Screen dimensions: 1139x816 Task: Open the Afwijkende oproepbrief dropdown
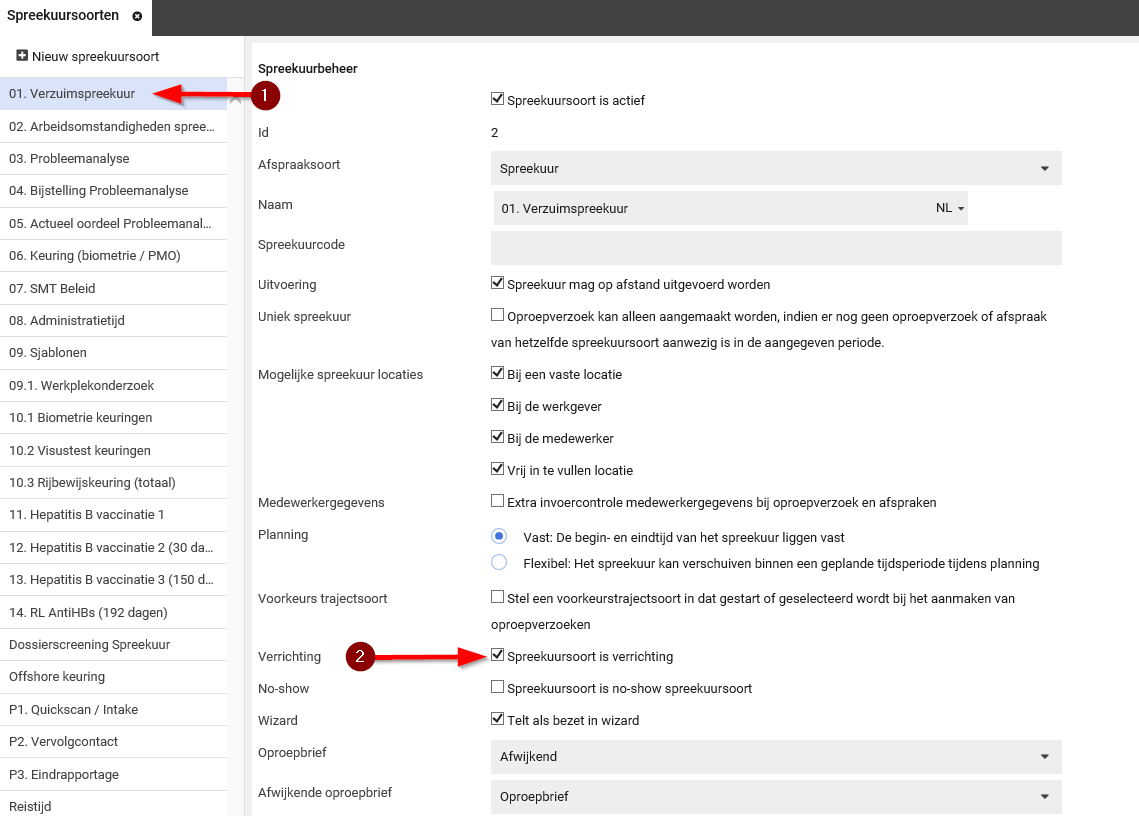click(776, 797)
